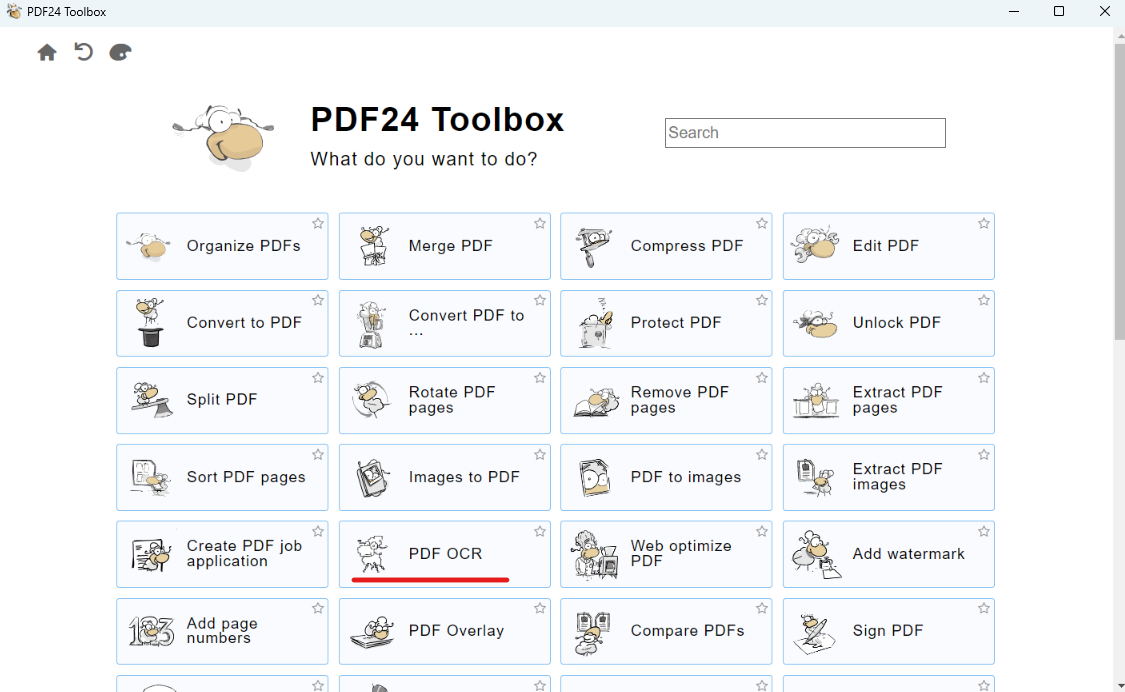Open the Web optimize PDF label
This screenshot has width=1125, height=692.
click(681, 553)
